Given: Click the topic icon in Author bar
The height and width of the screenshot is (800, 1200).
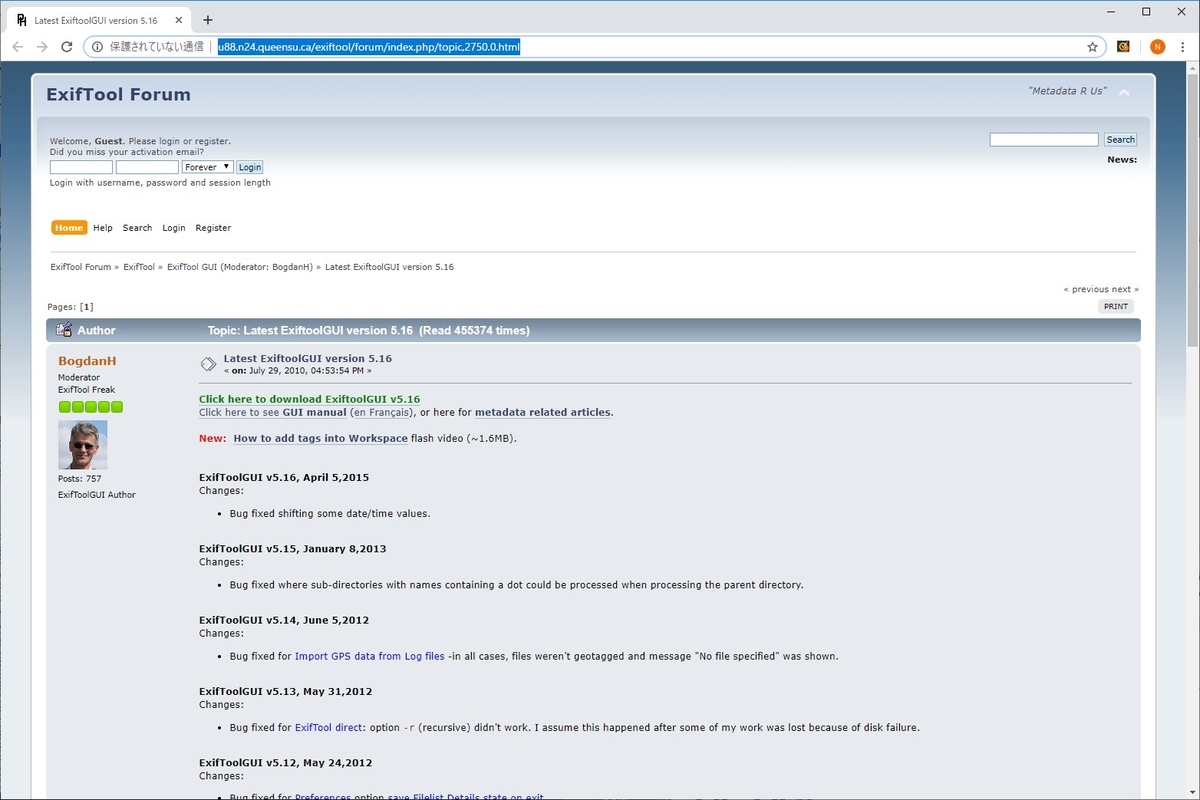Looking at the screenshot, I should coord(64,330).
